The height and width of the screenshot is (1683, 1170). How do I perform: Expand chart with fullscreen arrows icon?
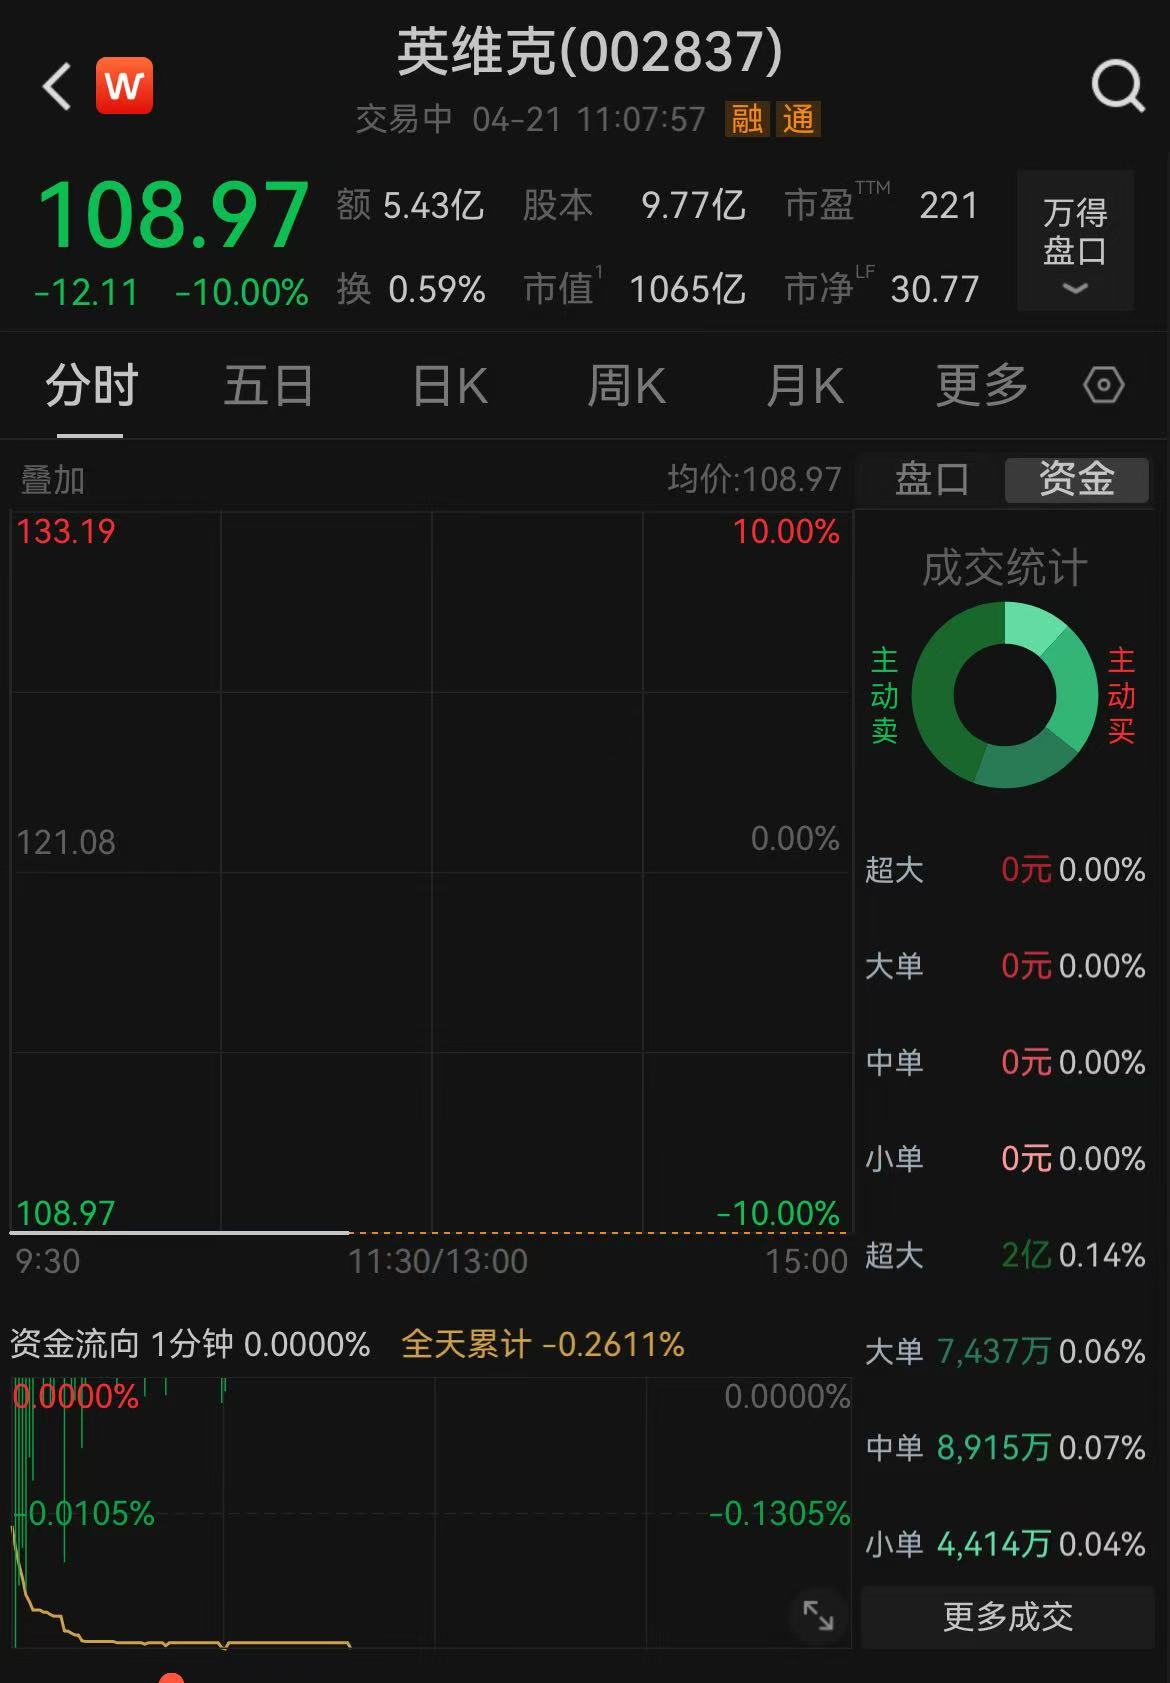[818, 1614]
